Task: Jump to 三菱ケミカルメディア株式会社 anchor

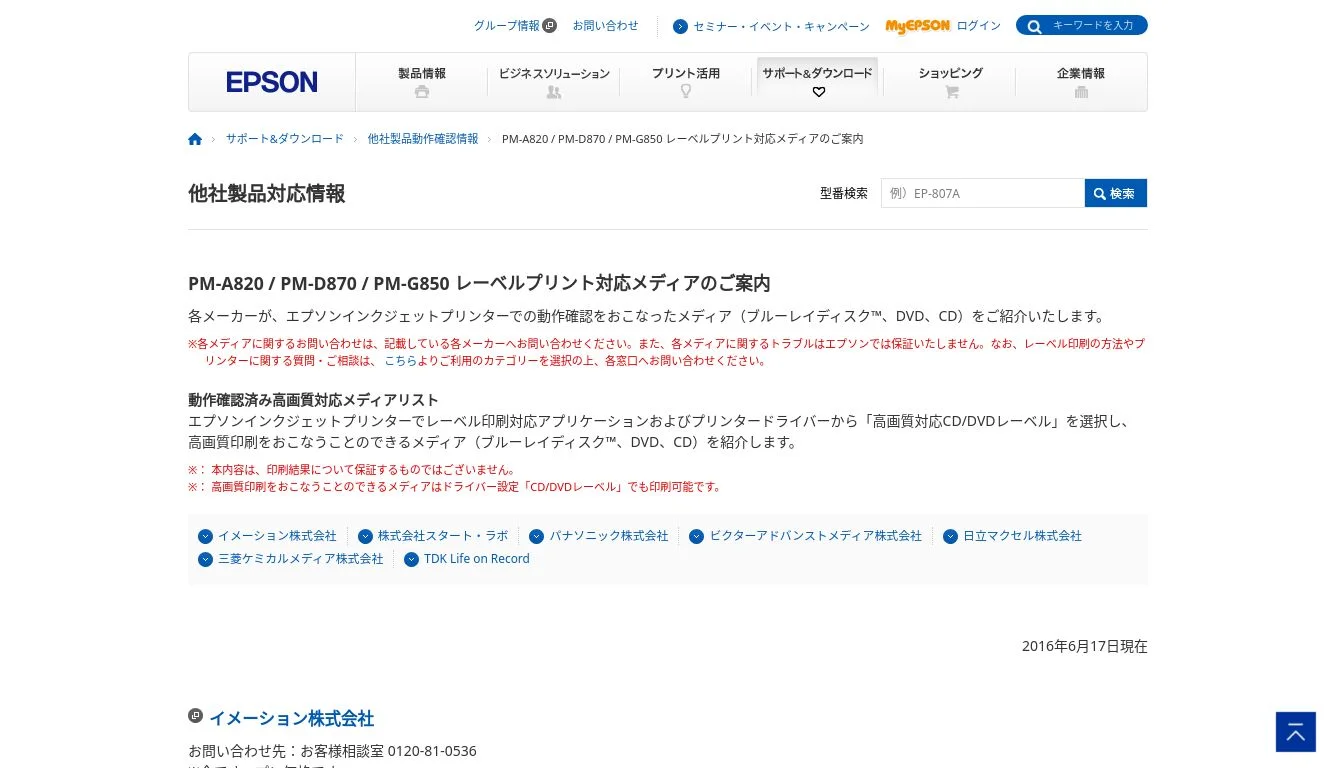Action: coord(300,559)
